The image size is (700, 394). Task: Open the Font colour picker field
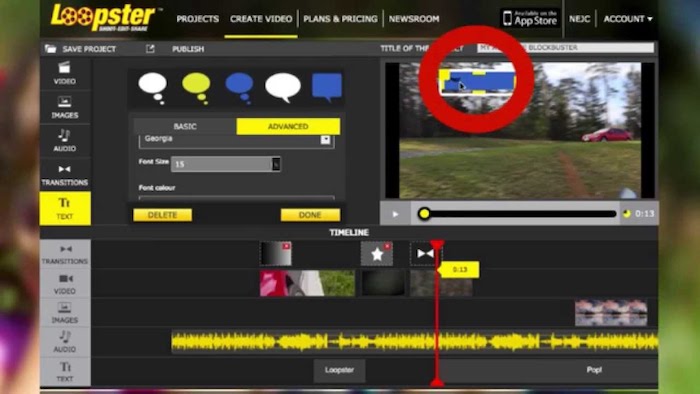point(237,197)
